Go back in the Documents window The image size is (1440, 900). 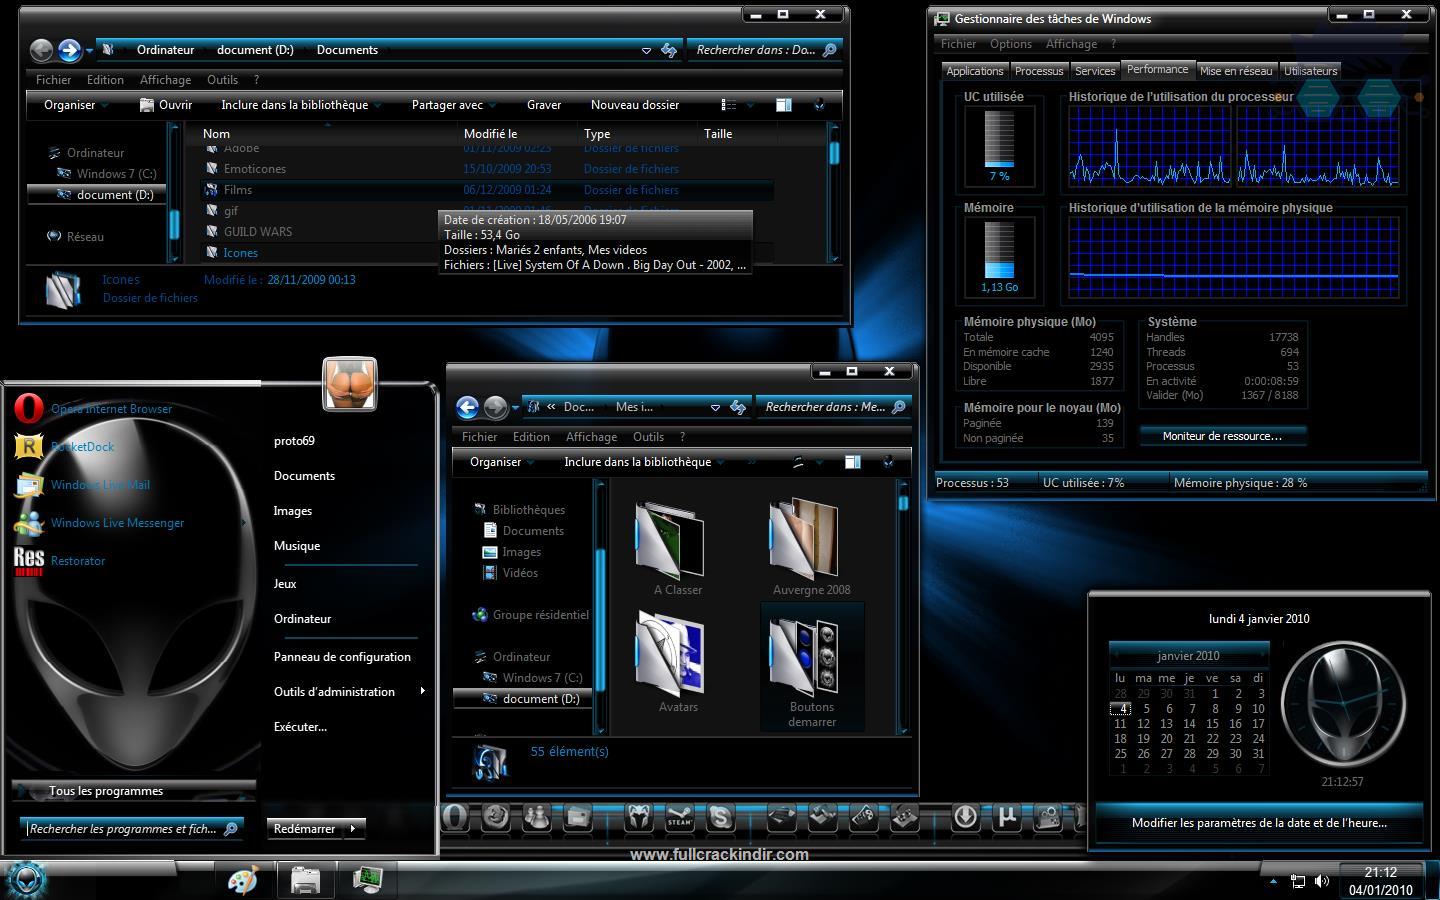41,50
